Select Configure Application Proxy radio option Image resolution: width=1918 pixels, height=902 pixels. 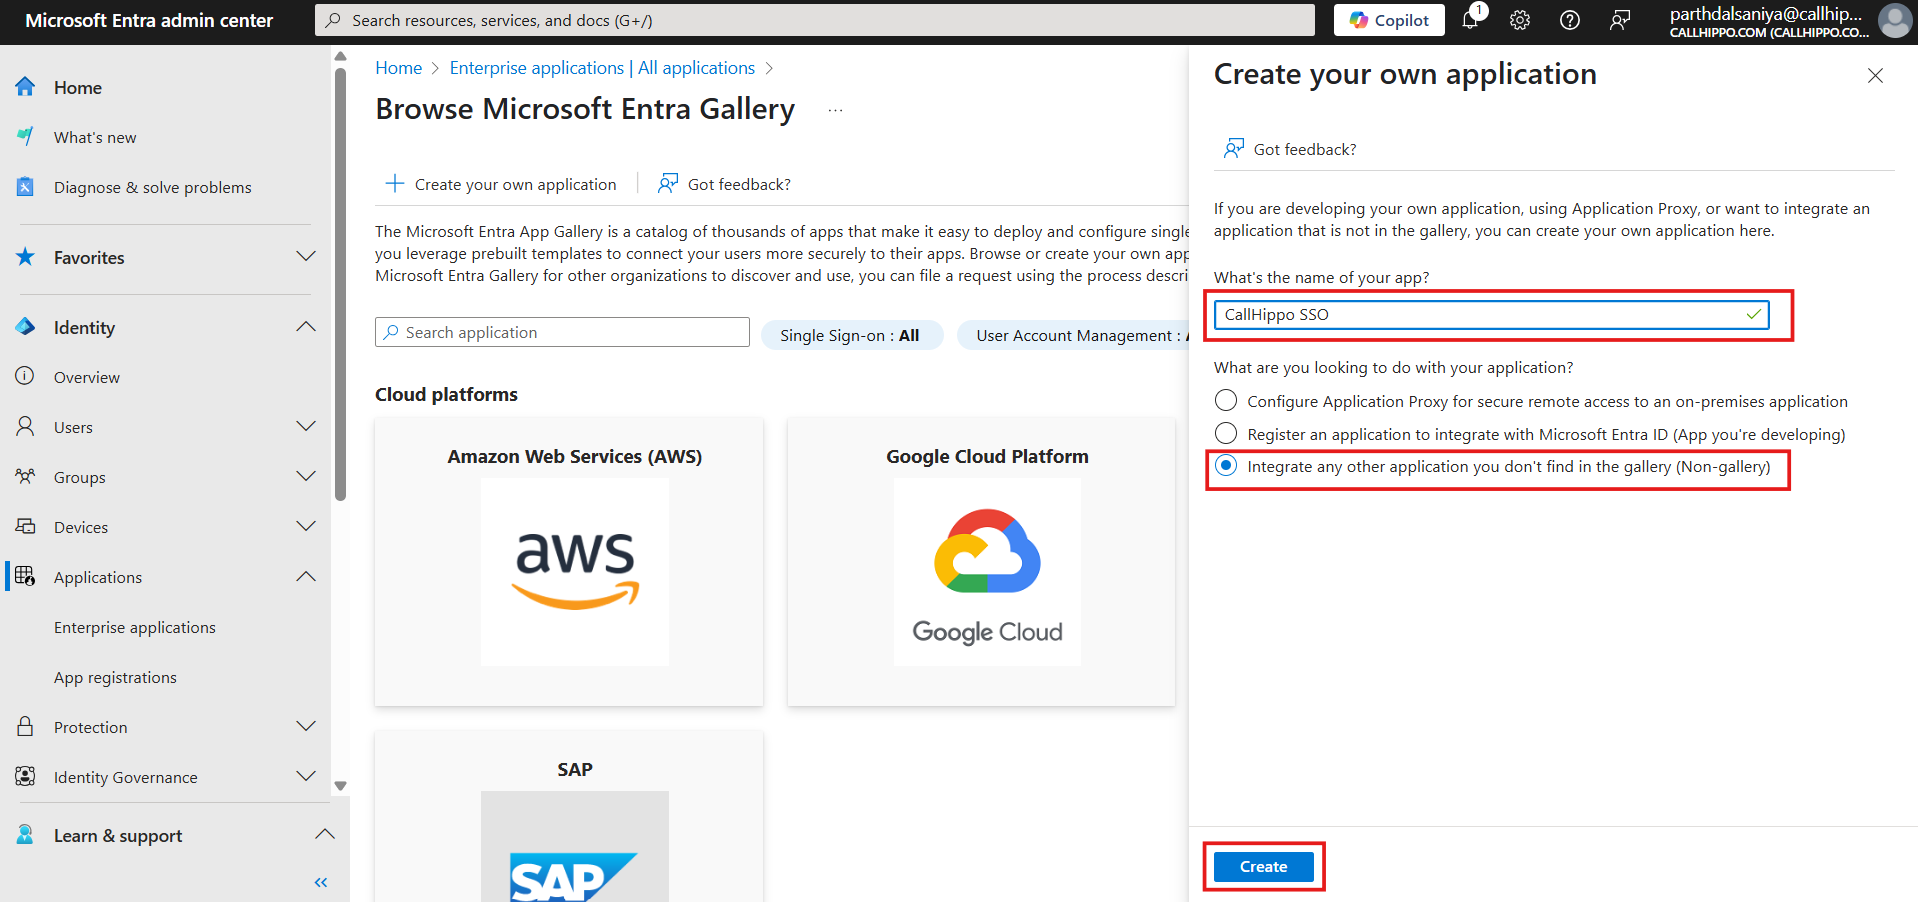(x=1226, y=401)
